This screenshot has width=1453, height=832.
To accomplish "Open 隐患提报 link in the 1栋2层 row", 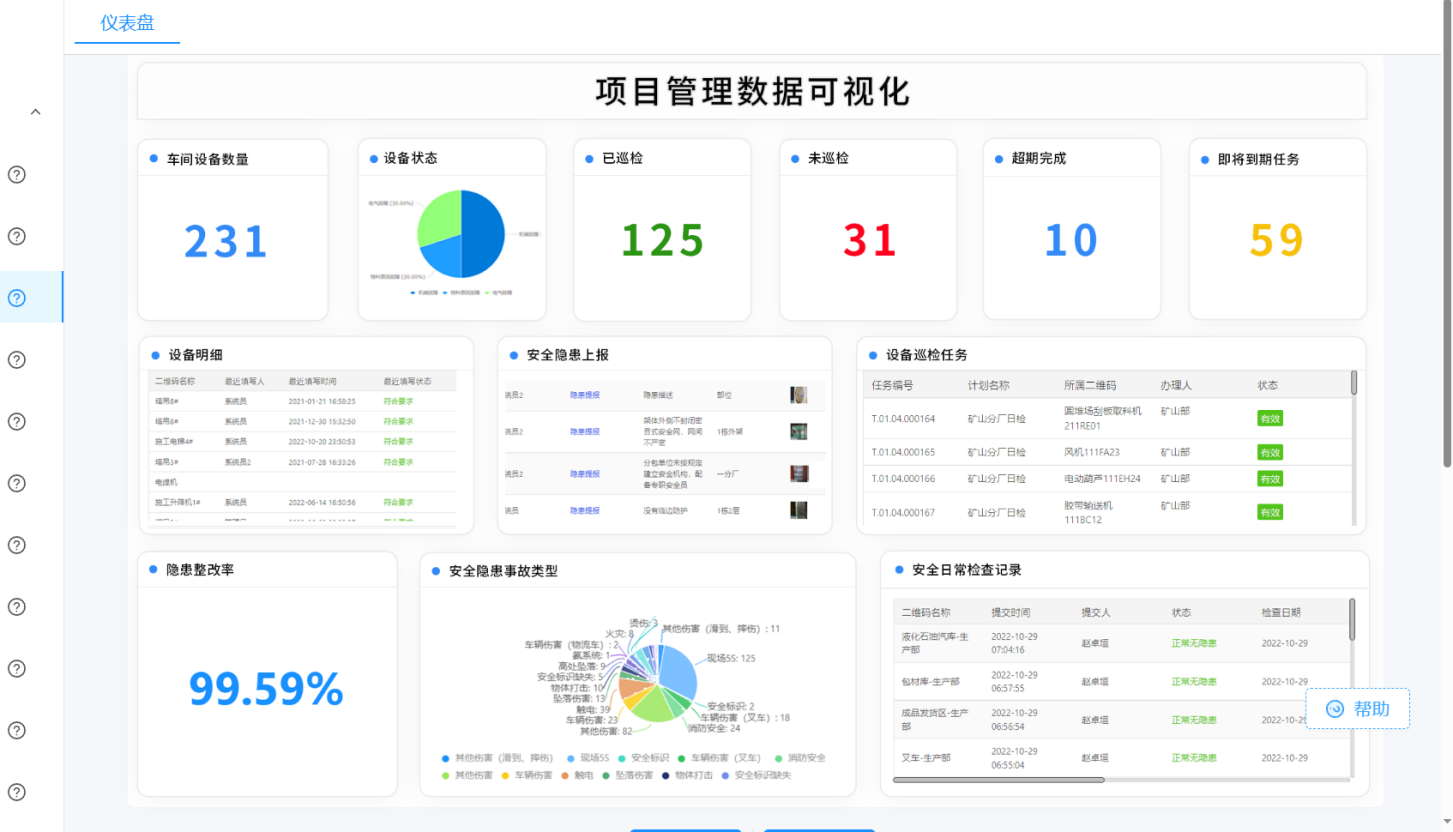I will (585, 511).
